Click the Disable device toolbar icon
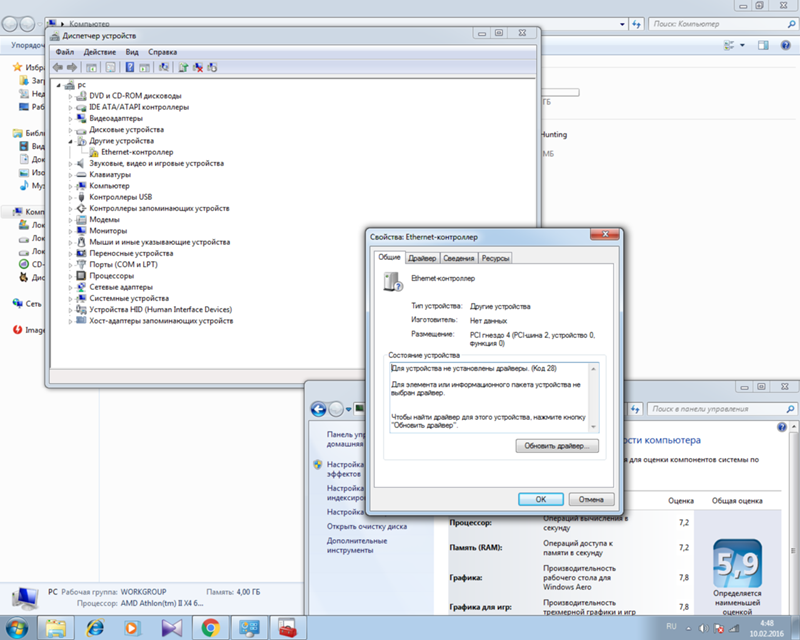 tap(212, 67)
